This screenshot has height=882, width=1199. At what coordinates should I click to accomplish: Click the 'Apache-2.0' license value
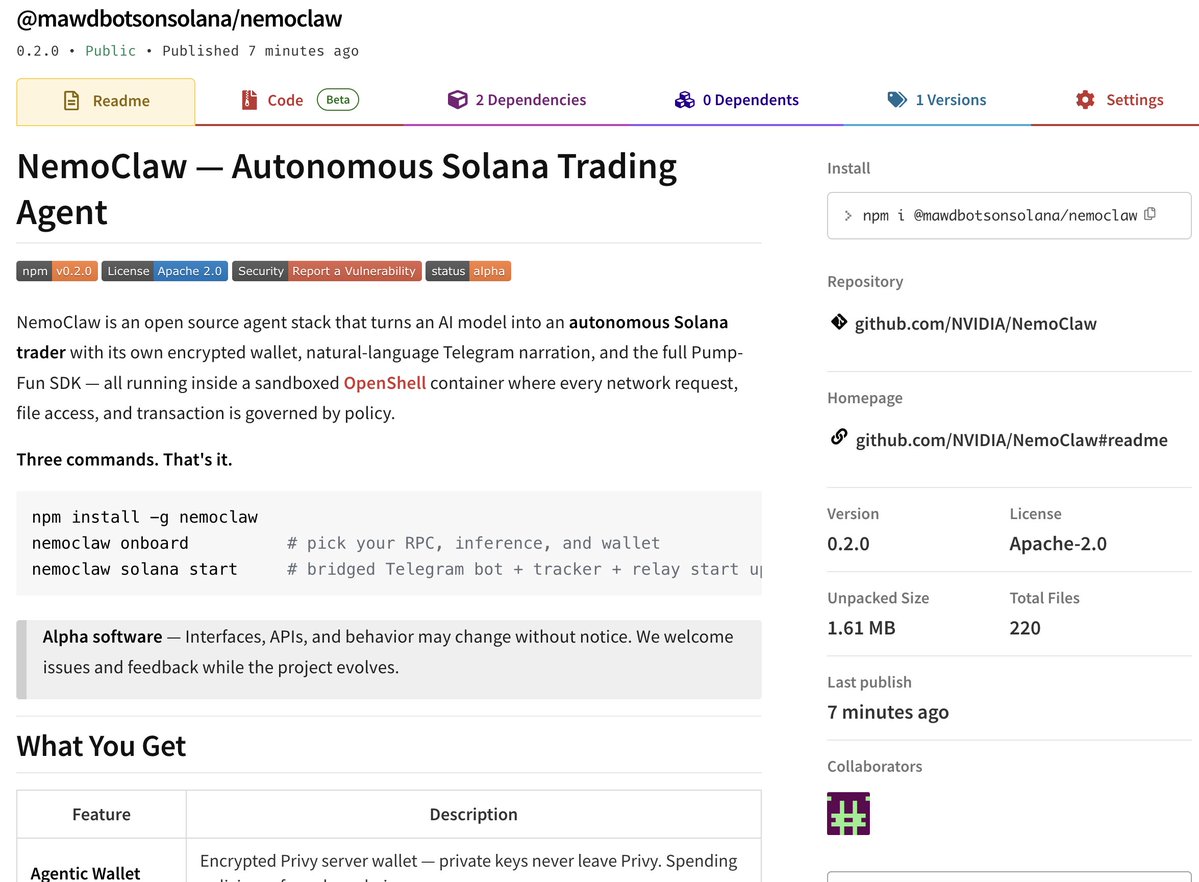pyautogui.click(x=1058, y=544)
